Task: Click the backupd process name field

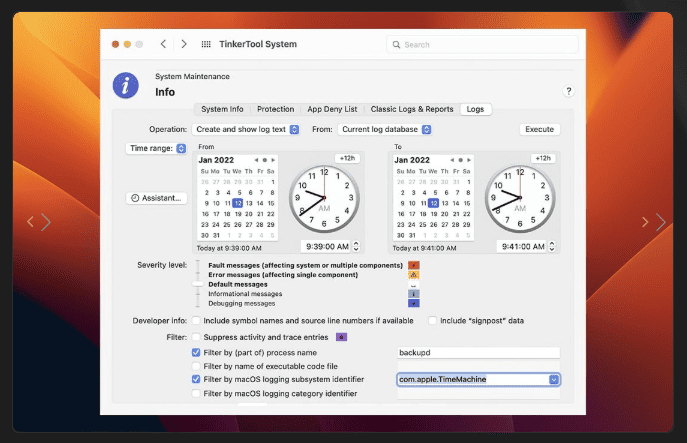Action: 478,353
